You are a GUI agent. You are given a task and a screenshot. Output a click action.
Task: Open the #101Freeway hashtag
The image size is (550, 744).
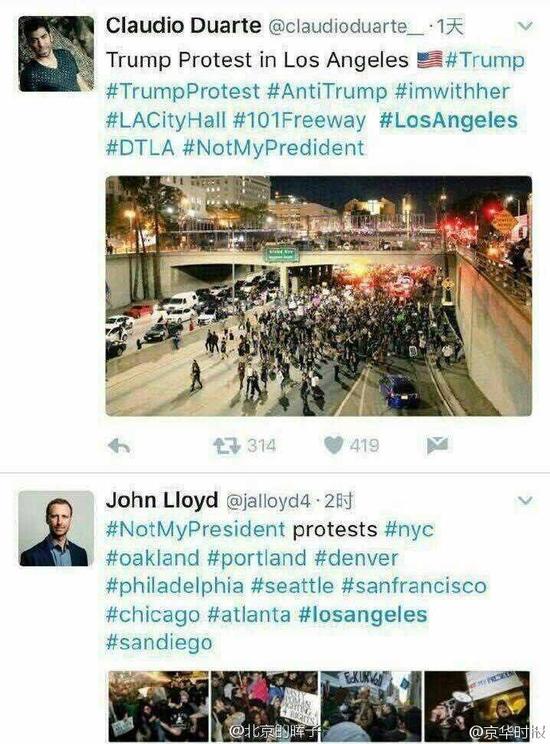(299, 120)
